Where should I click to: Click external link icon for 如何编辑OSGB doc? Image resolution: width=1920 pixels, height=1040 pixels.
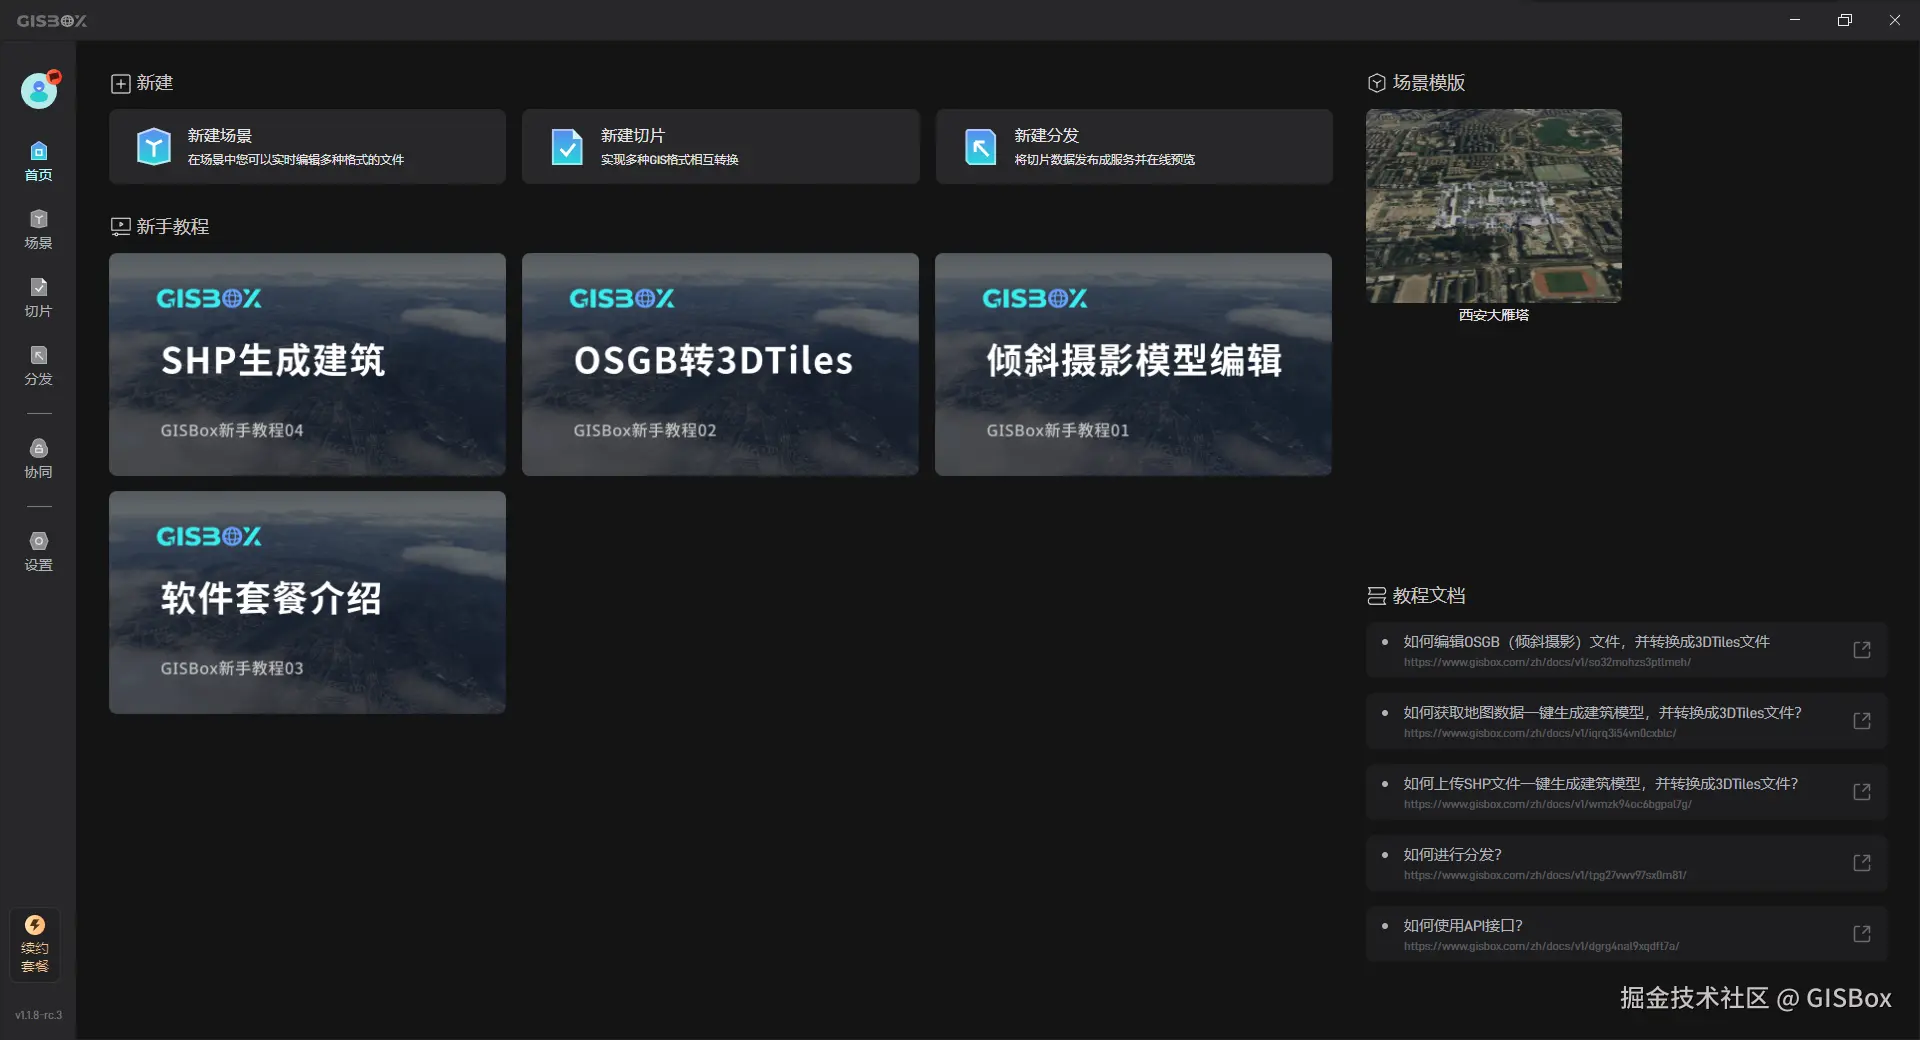[x=1861, y=650]
